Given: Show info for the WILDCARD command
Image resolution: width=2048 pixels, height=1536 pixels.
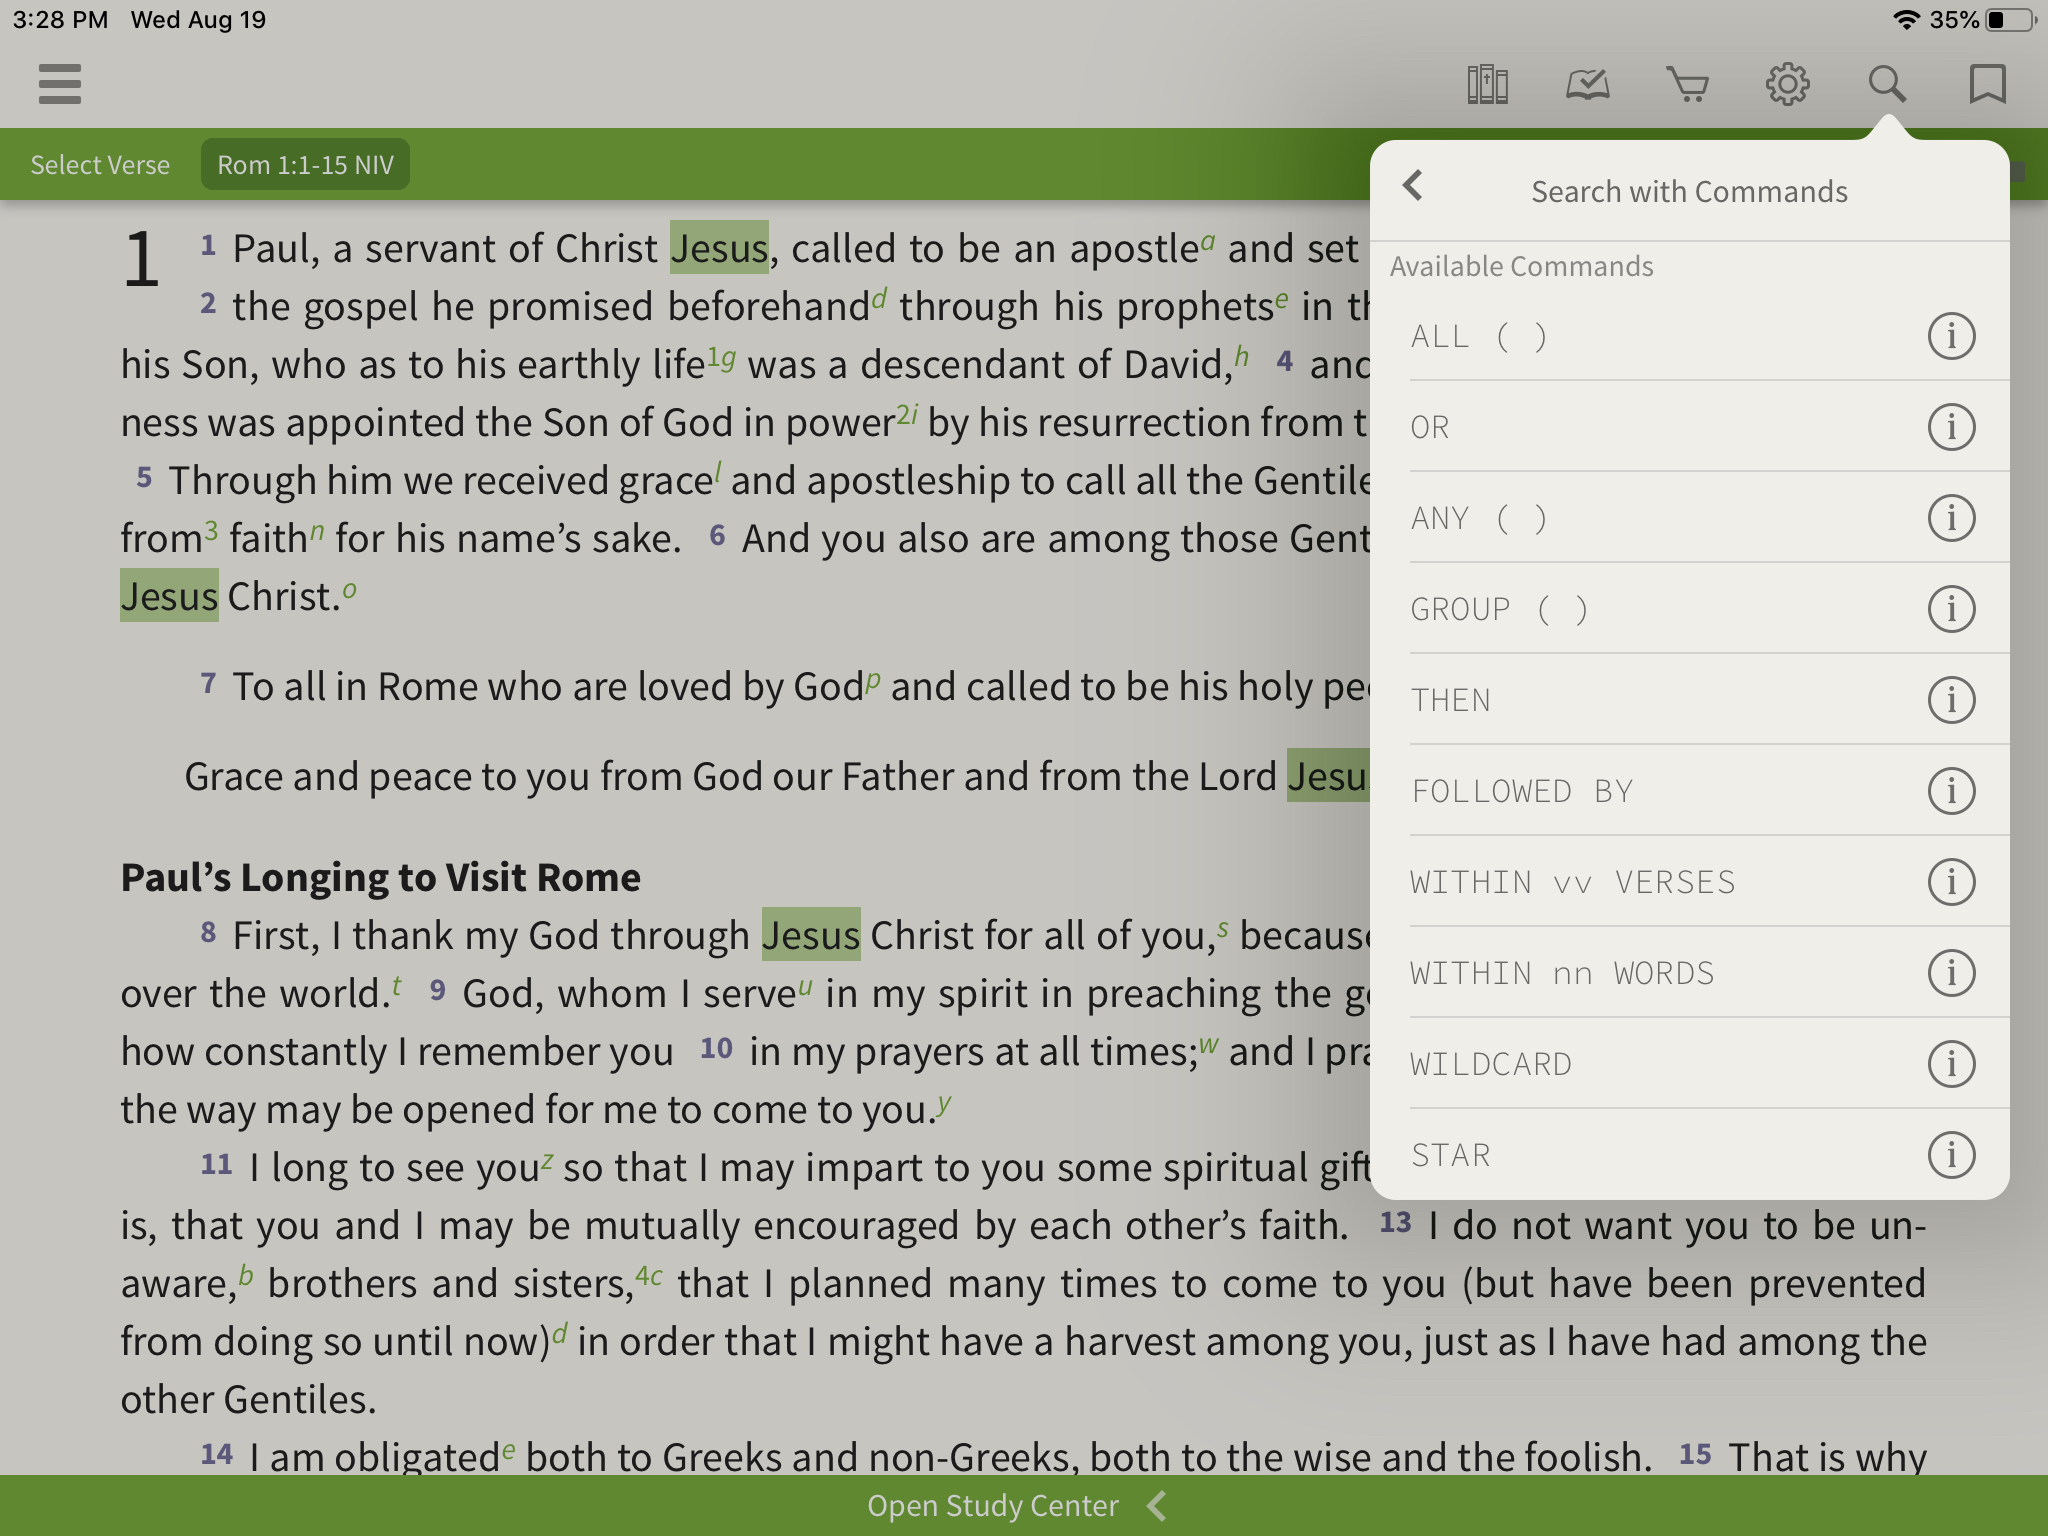Looking at the screenshot, I should [x=1951, y=1064].
